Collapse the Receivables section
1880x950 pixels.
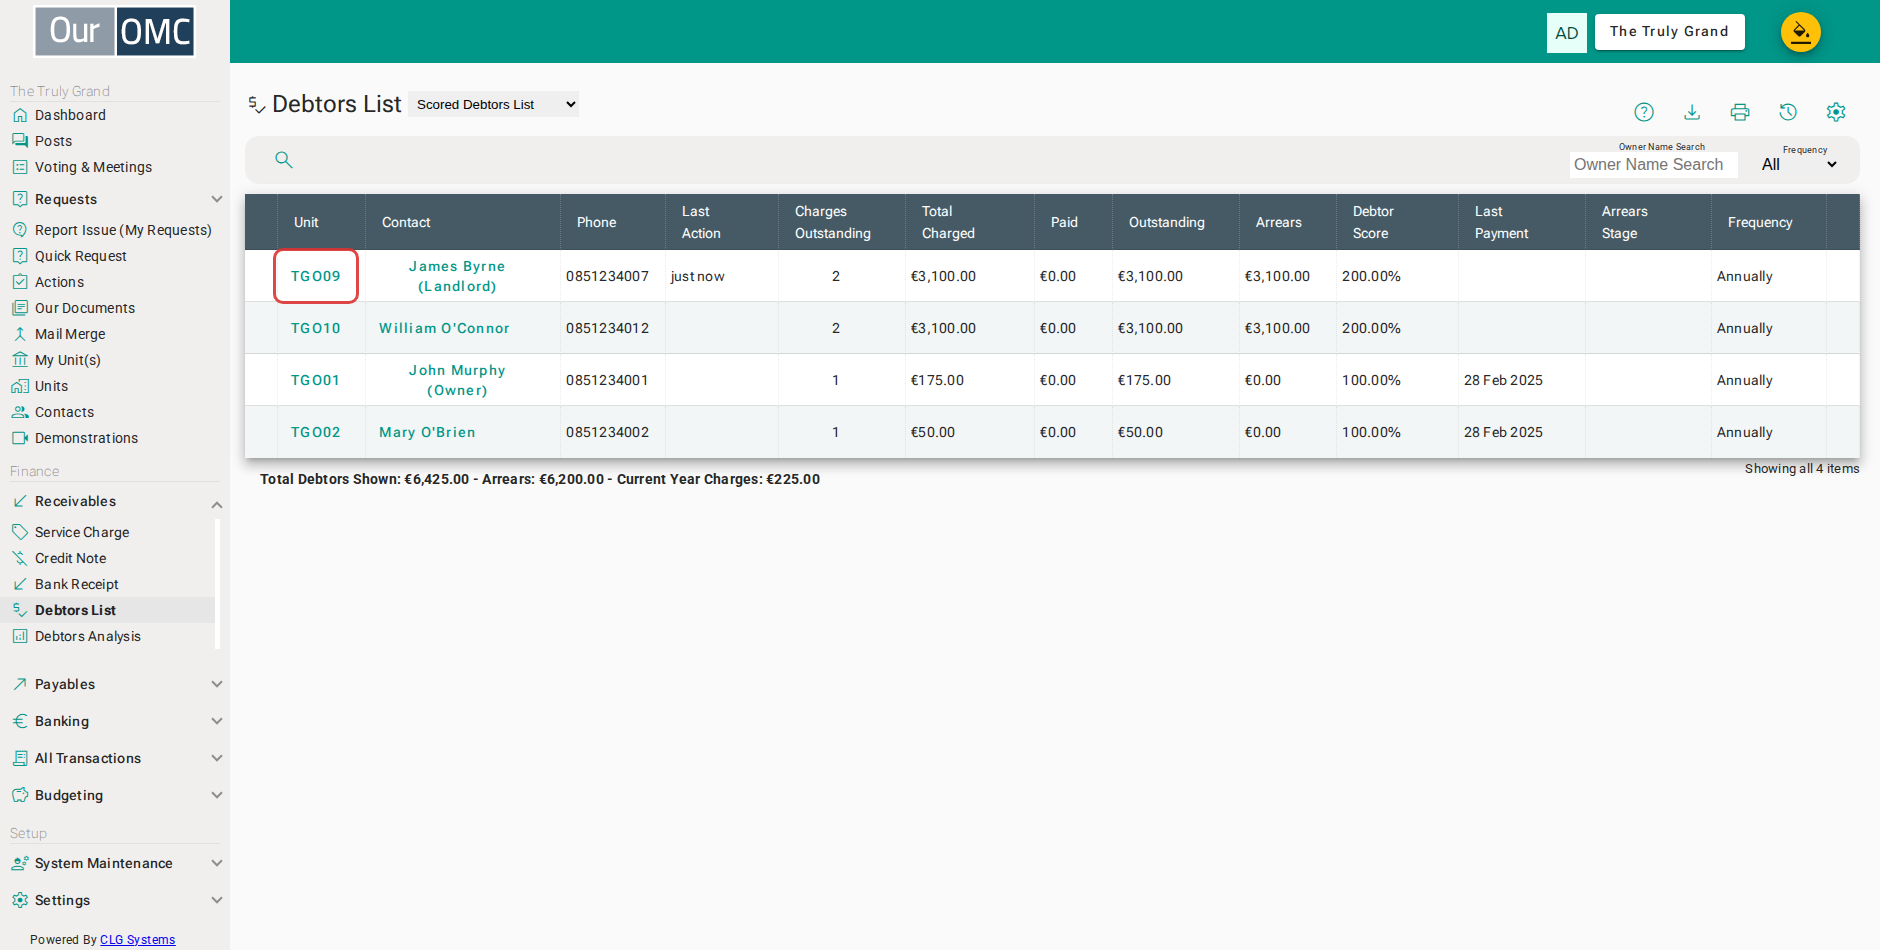[x=217, y=505]
